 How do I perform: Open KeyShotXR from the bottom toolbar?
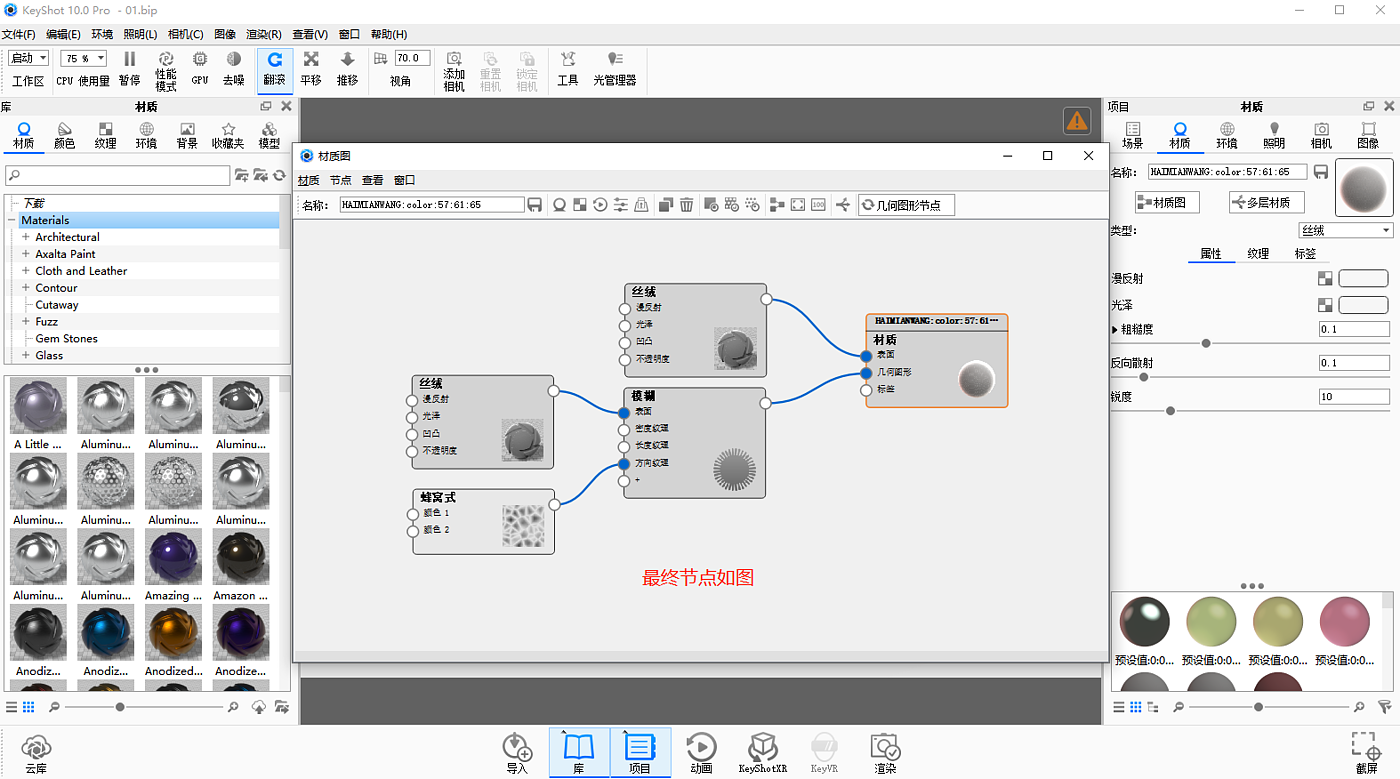point(762,753)
